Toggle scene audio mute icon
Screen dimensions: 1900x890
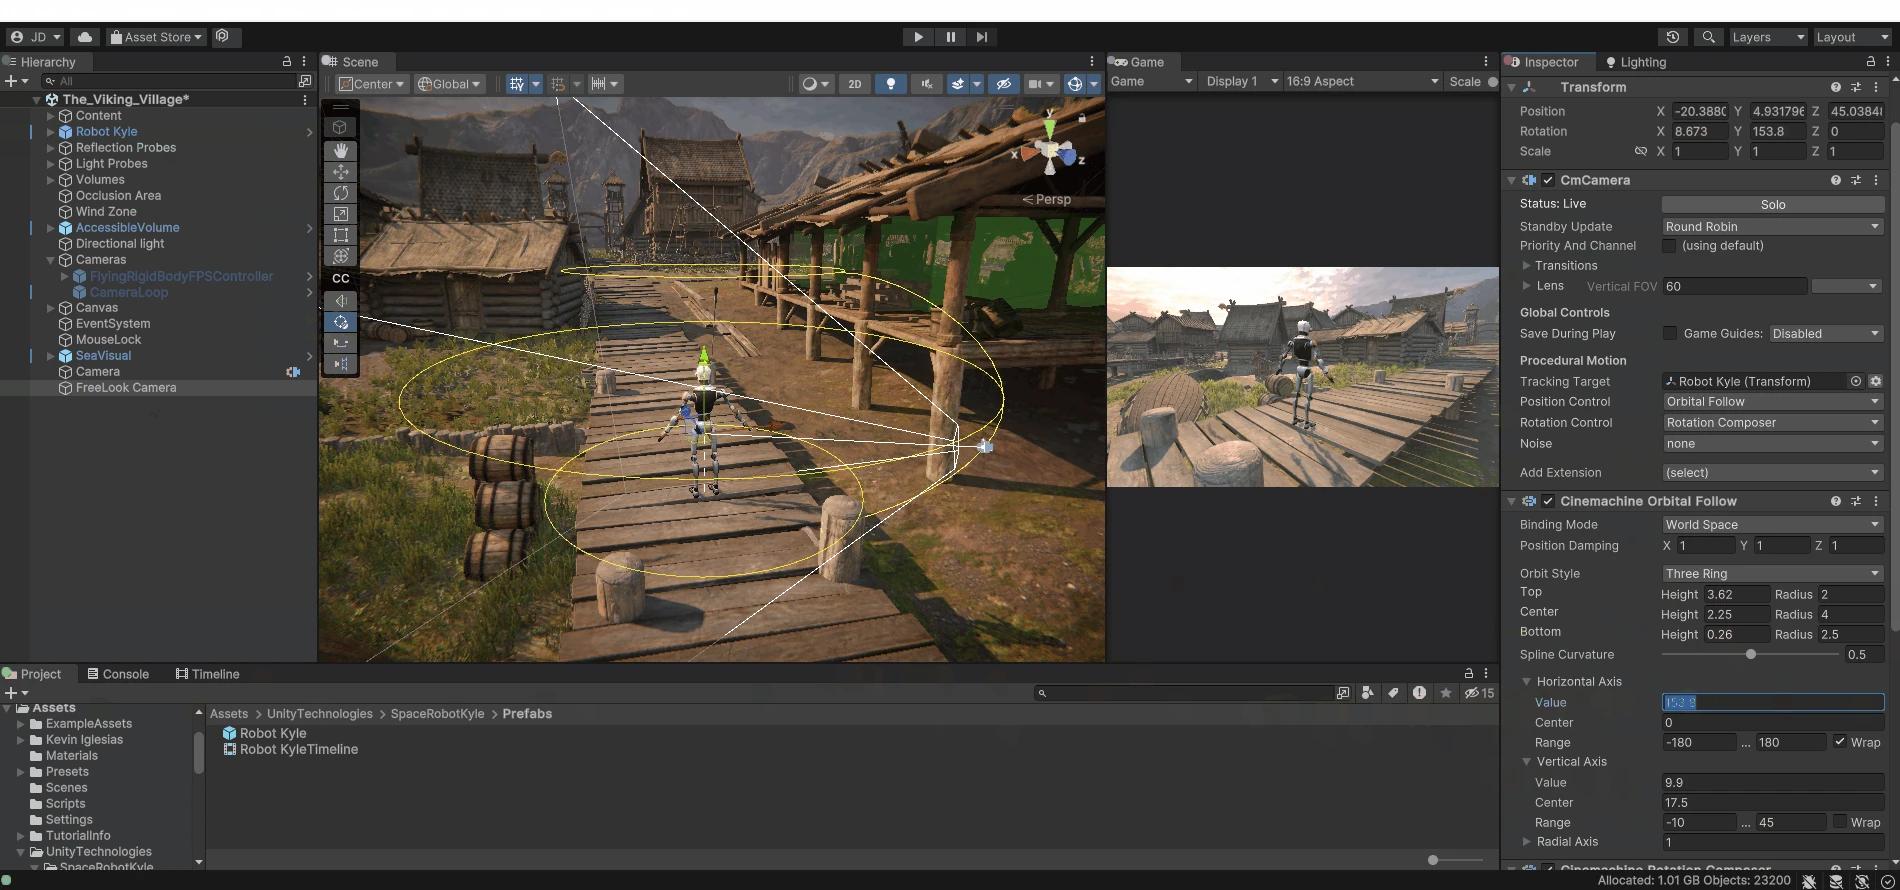pos(926,84)
